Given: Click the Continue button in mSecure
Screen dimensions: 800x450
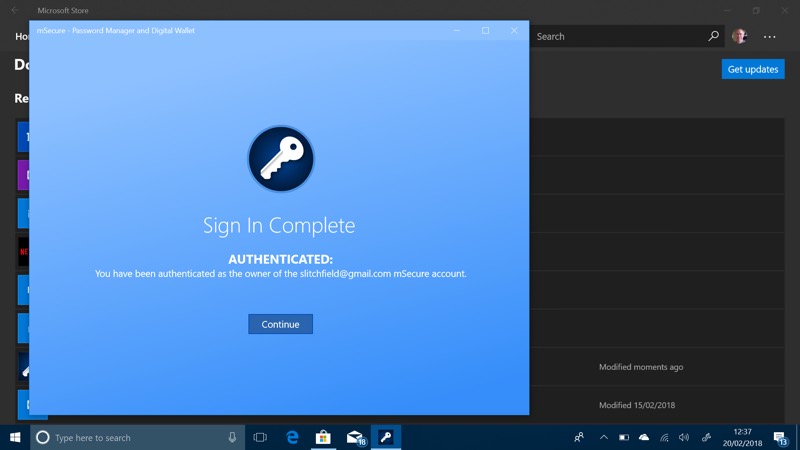Looking at the screenshot, I should pyautogui.click(x=280, y=324).
